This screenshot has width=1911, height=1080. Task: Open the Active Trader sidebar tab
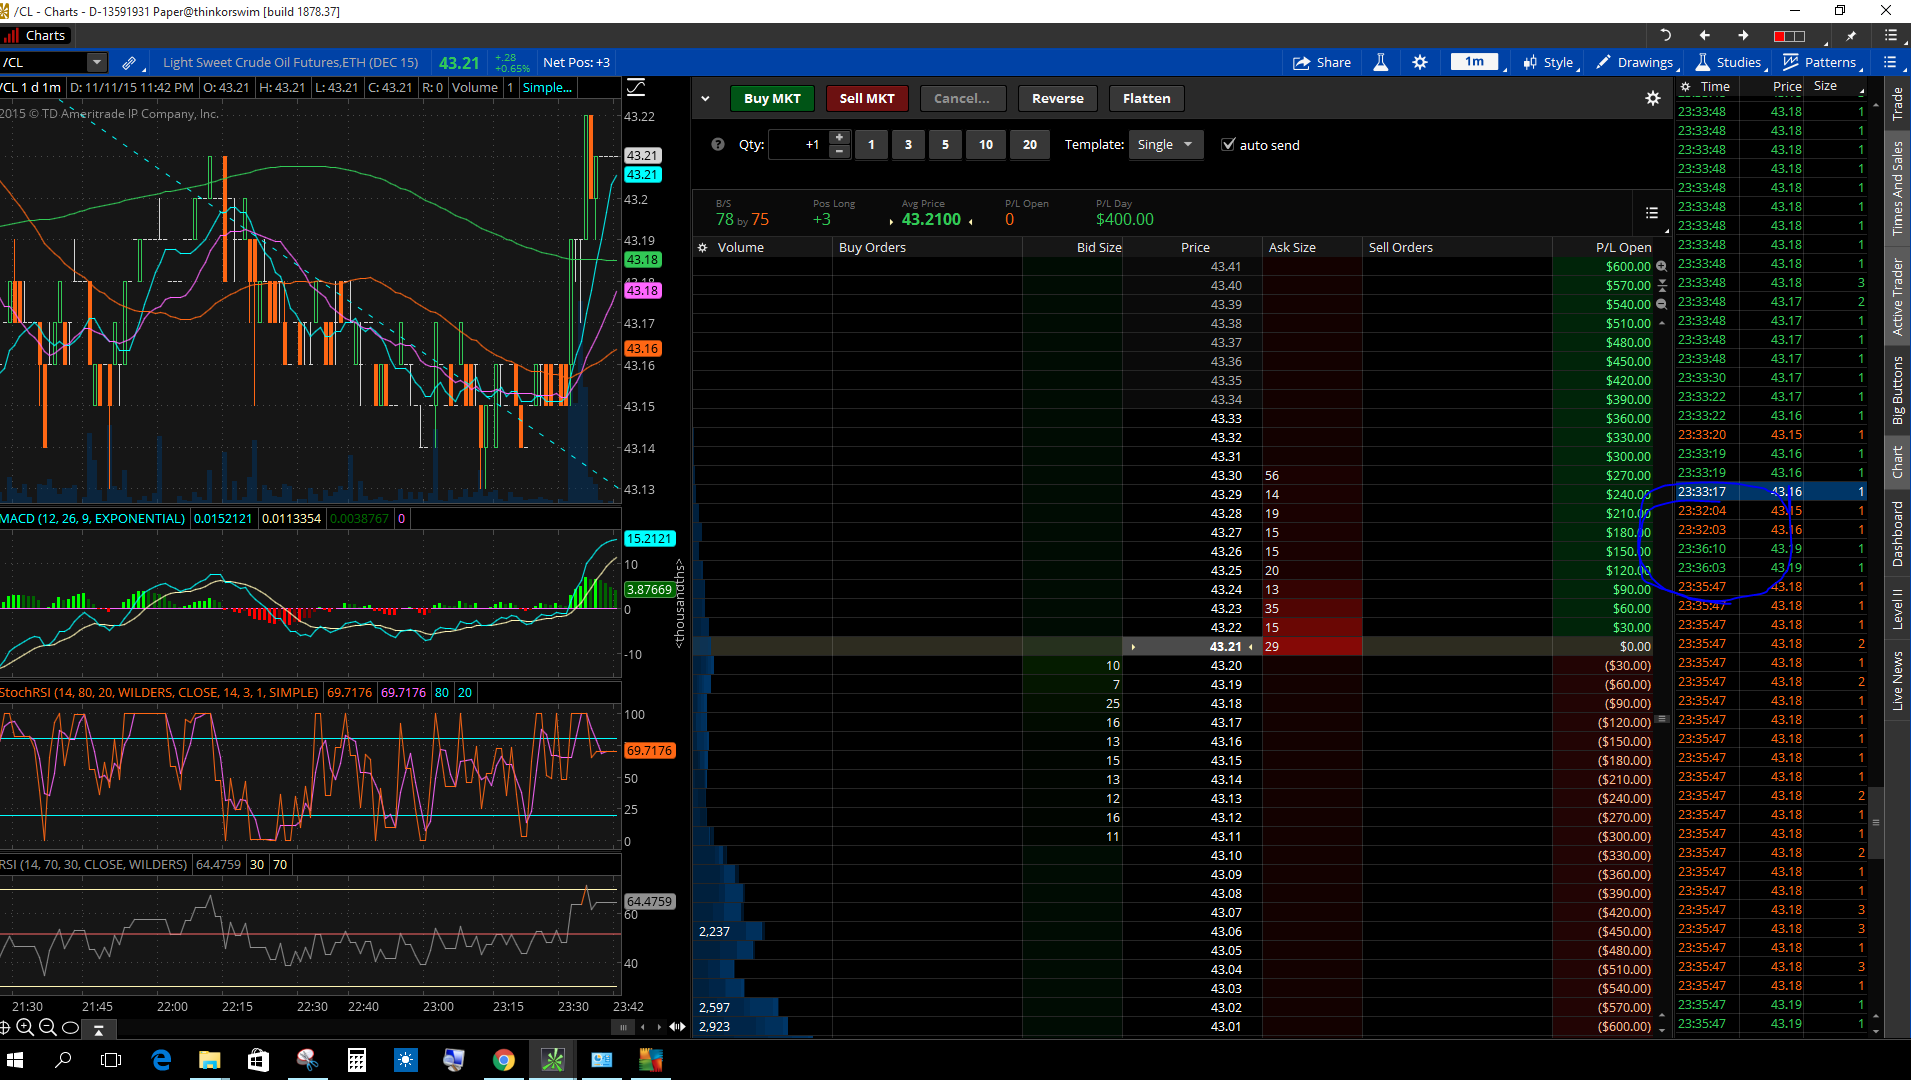coord(1897,297)
